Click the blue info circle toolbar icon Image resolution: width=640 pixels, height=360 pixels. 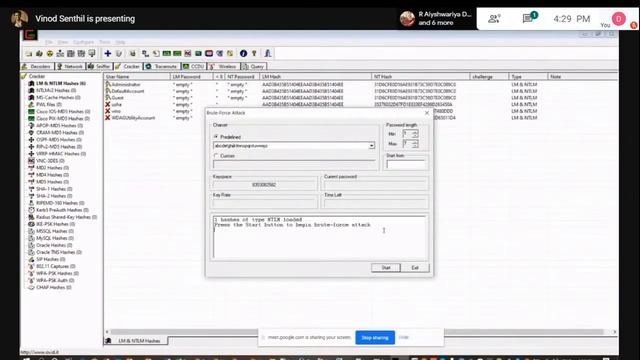243,53
